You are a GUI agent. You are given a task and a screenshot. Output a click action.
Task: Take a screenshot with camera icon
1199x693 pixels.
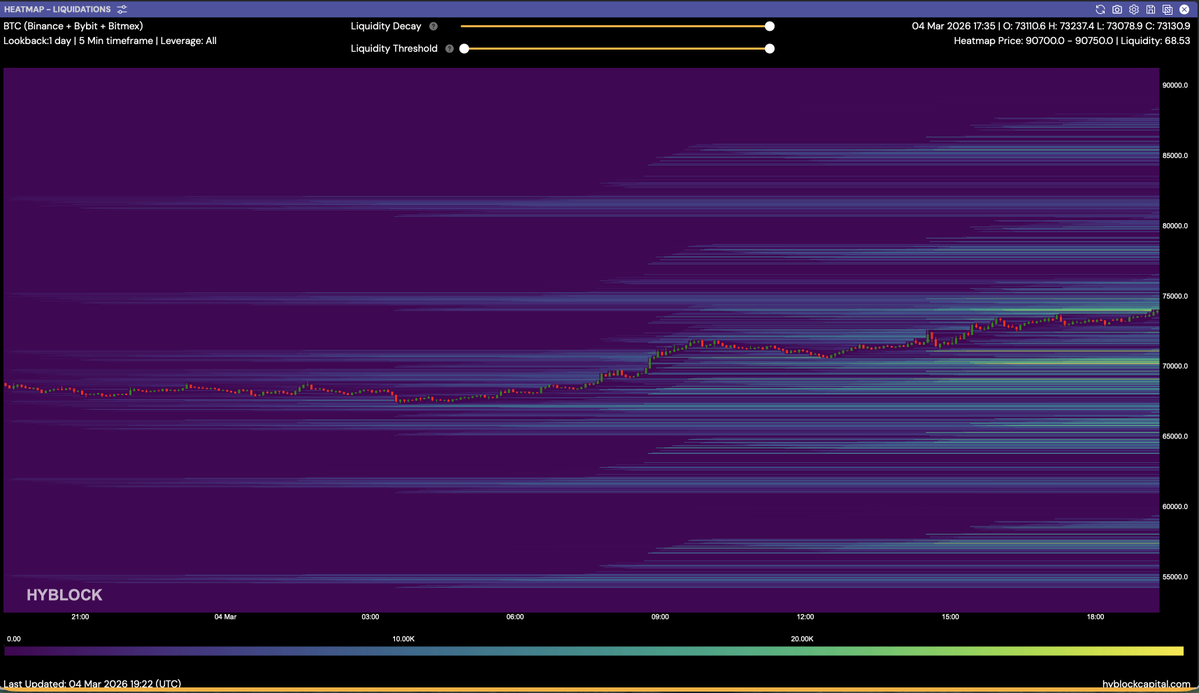1117,9
